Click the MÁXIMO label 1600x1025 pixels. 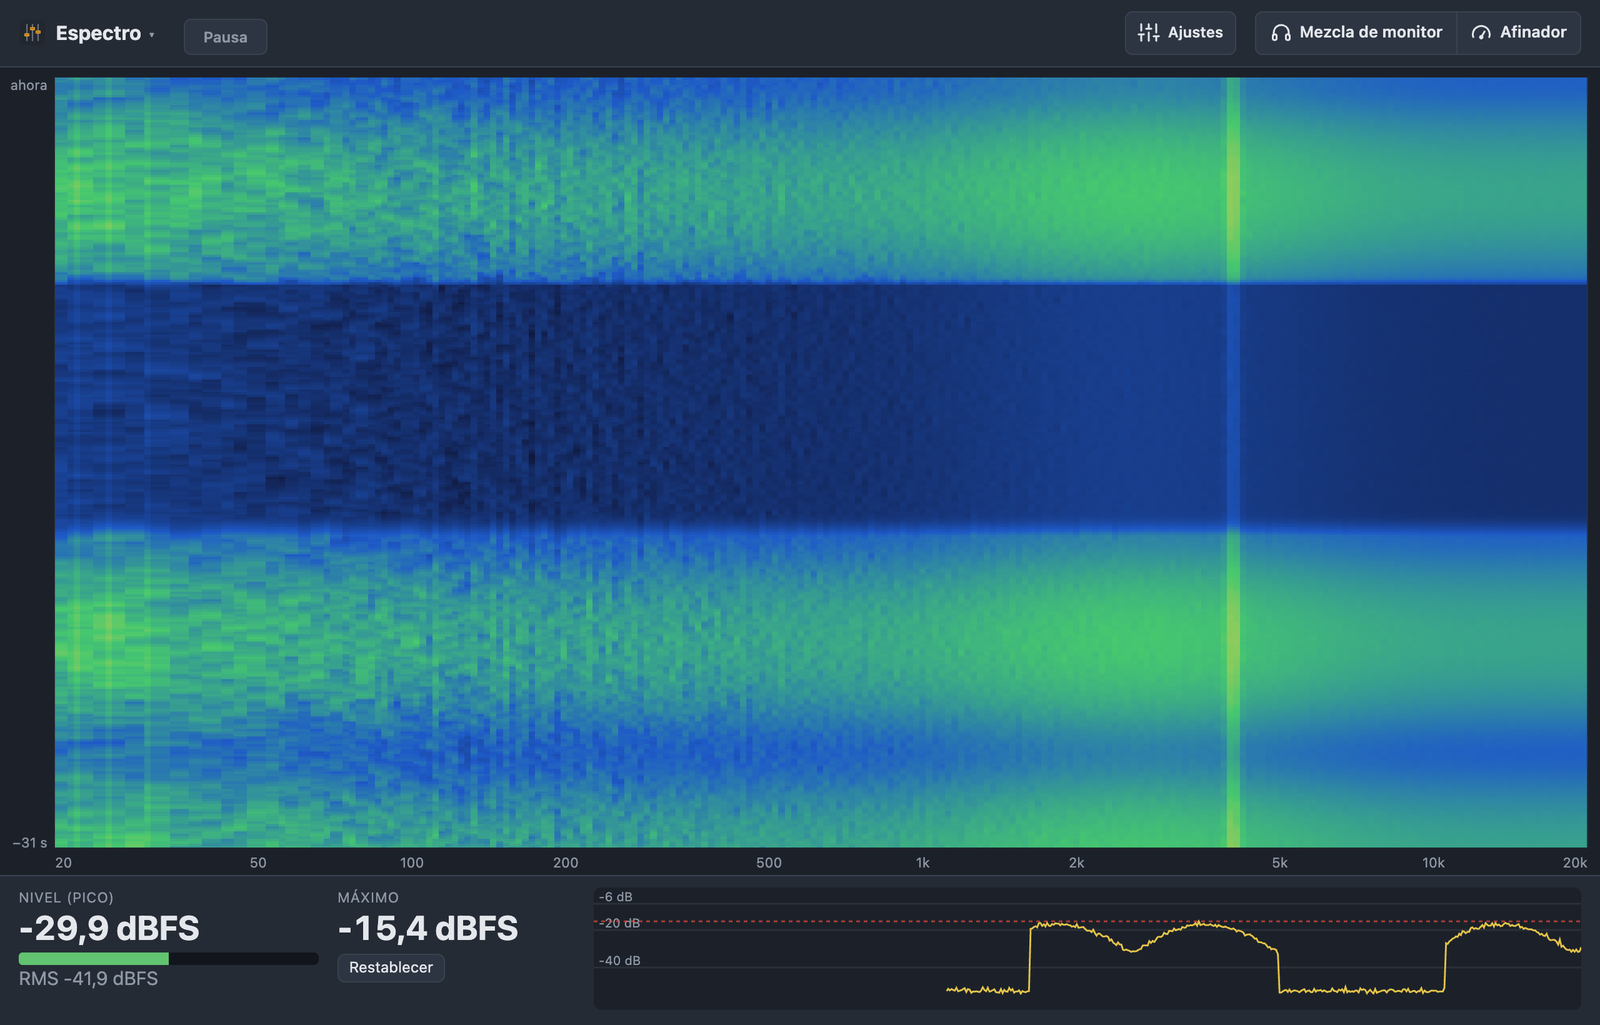[x=368, y=898]
